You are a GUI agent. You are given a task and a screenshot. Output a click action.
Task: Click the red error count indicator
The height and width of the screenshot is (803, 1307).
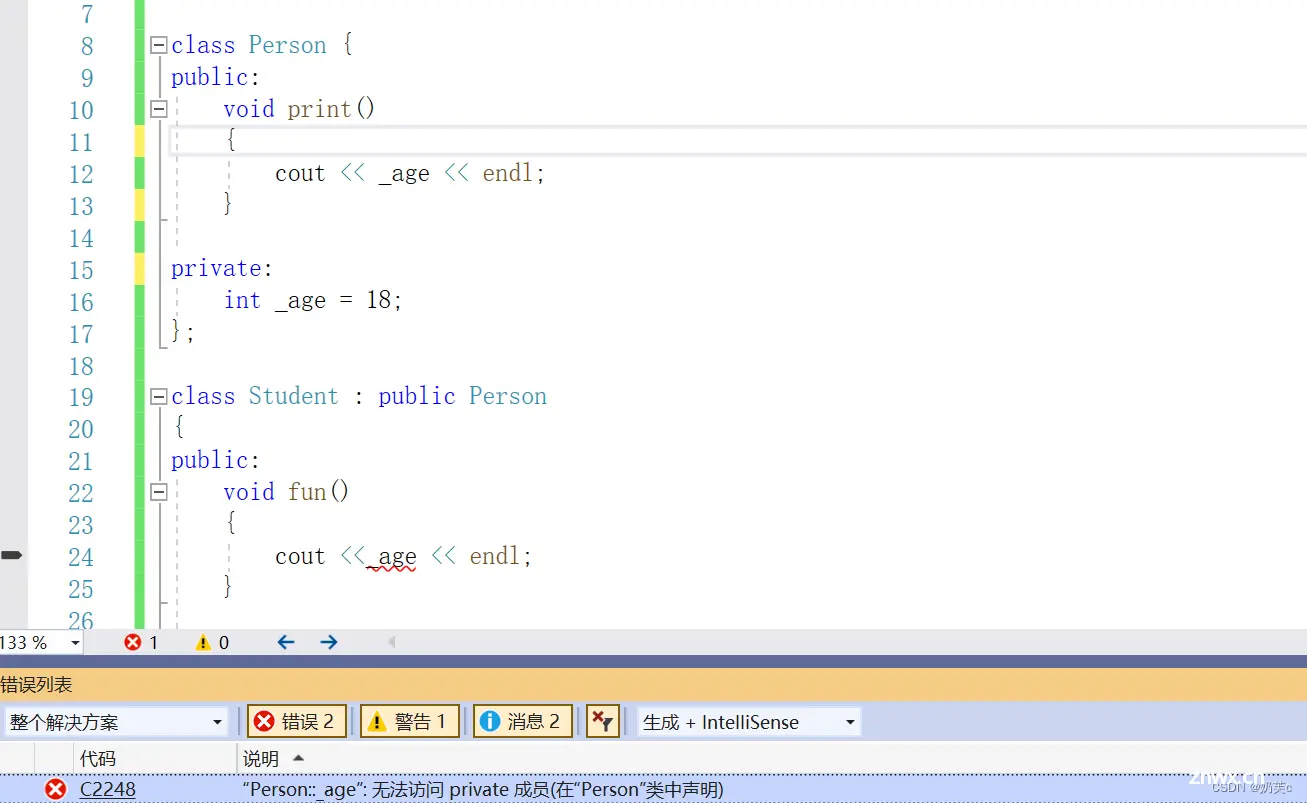[141, 642]
